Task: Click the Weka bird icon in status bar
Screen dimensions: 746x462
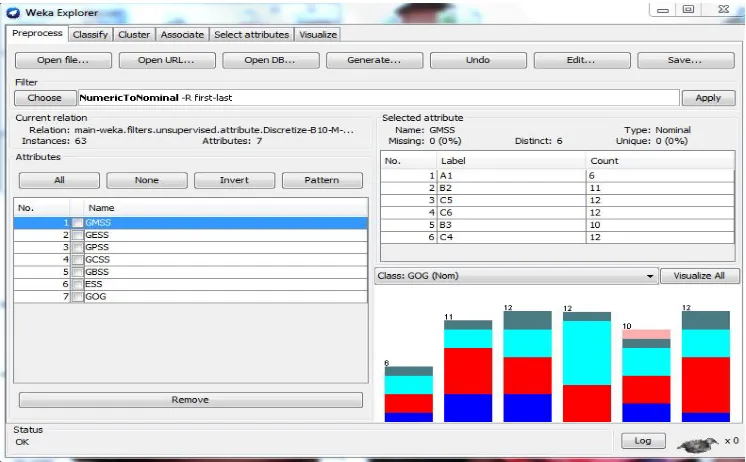Action: pos(697,444)
